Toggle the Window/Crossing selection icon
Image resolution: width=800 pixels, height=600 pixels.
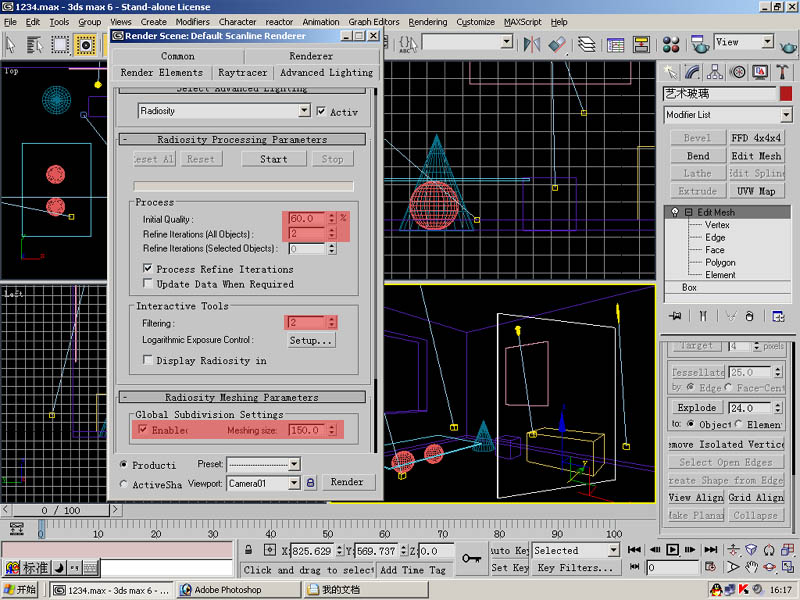(x=86, y=44)
